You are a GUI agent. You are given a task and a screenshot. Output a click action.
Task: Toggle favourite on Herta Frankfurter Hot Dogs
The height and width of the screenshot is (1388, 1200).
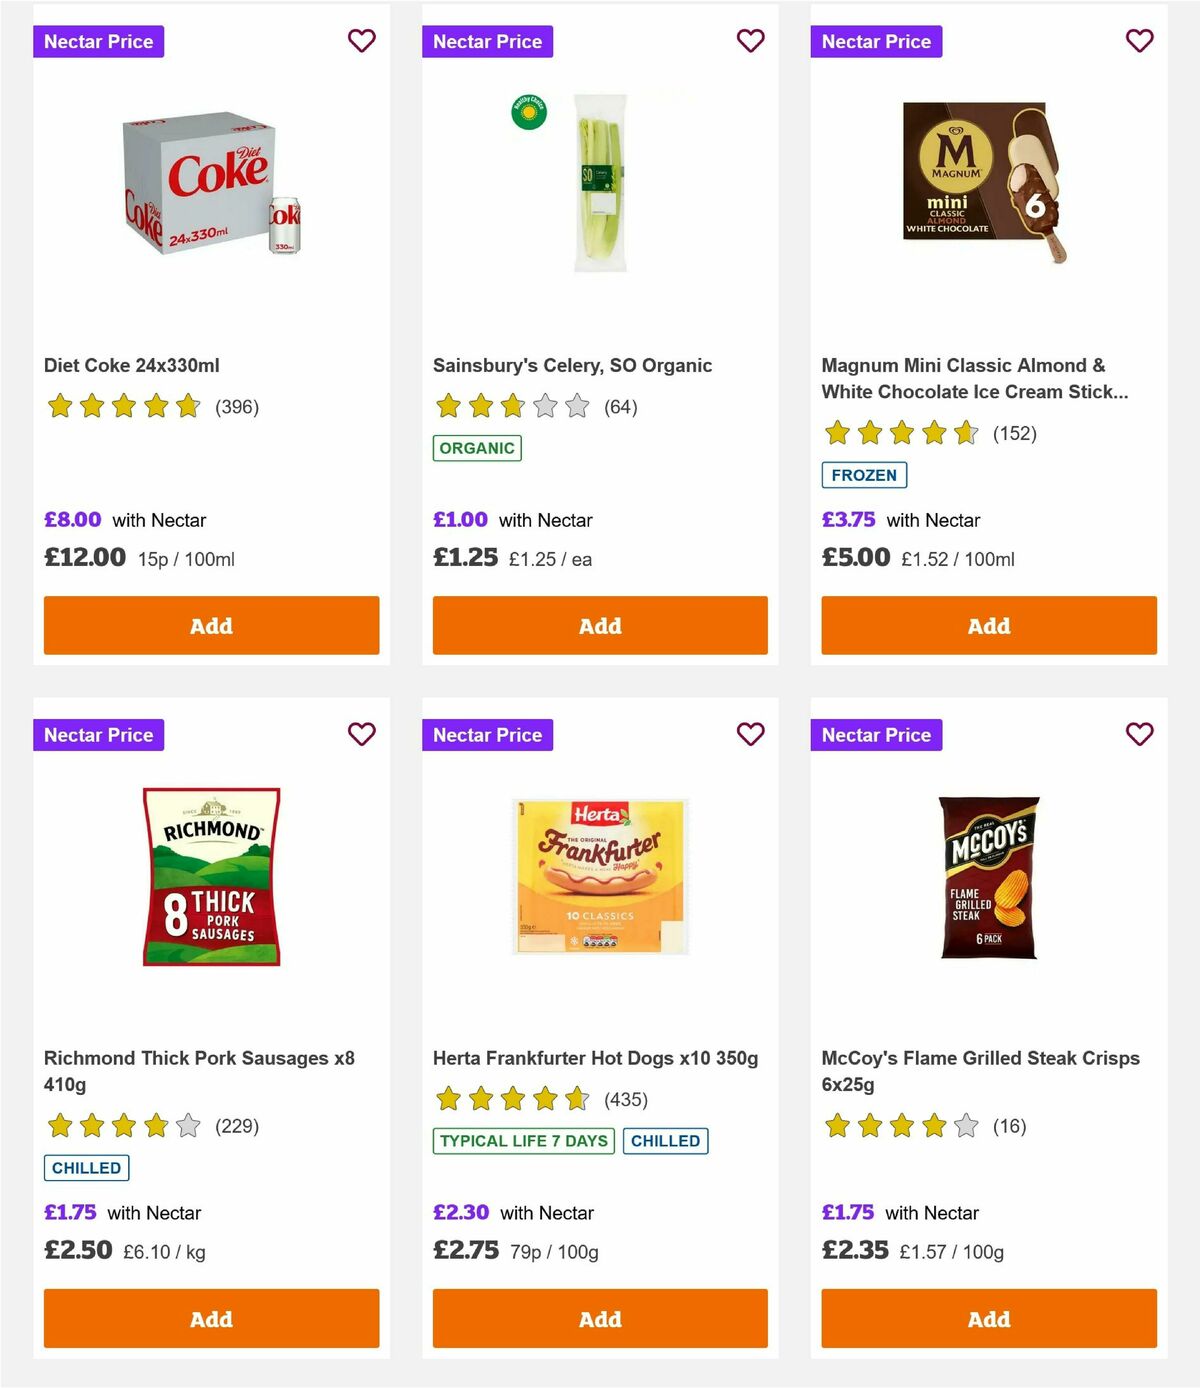point(750,734)
